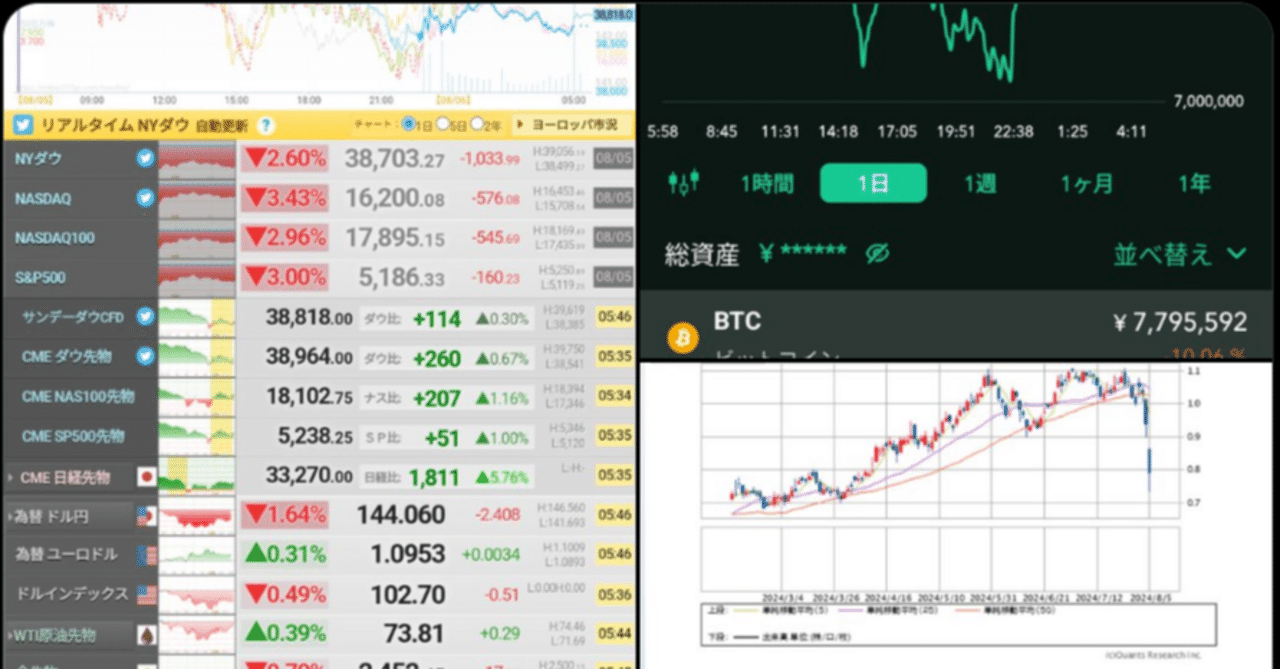The image size is (1280, 669).
Task: Click the US flag icon beside ドルインデックス
Action: 146,594
